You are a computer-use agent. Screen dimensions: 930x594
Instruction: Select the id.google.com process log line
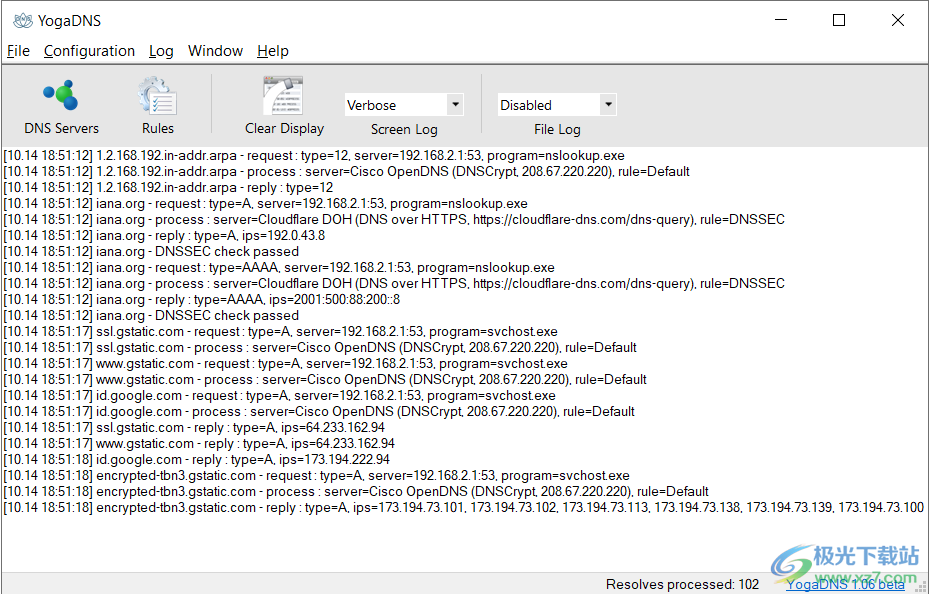pos(319,412)
